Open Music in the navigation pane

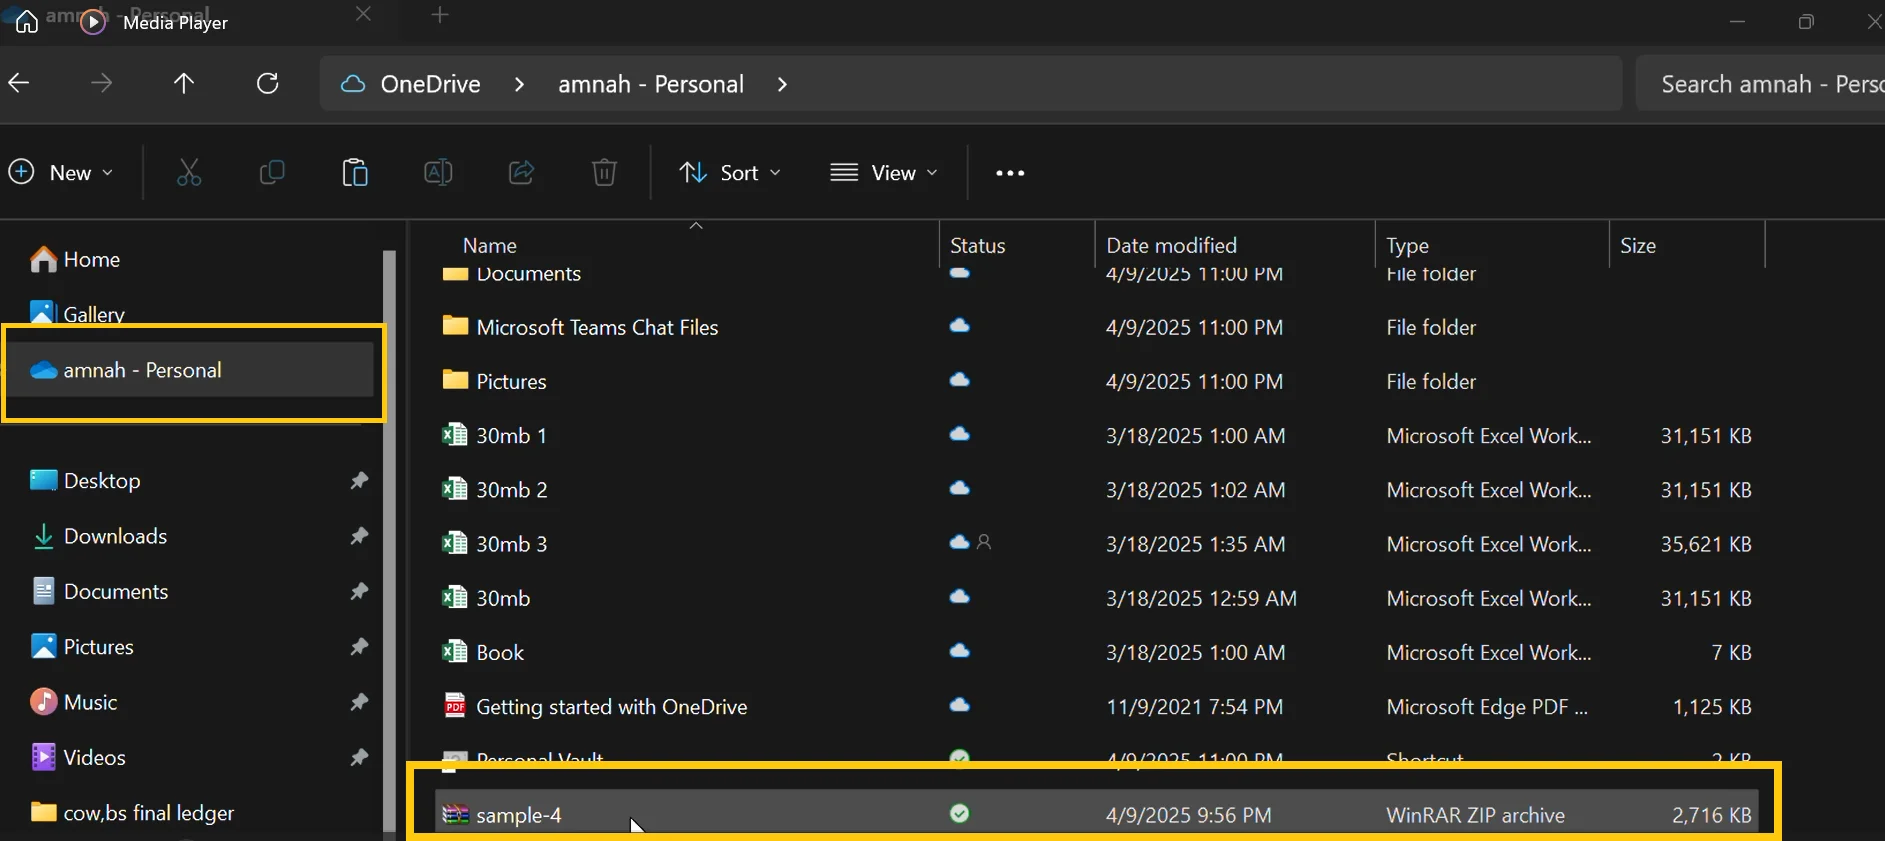(74, 702)
